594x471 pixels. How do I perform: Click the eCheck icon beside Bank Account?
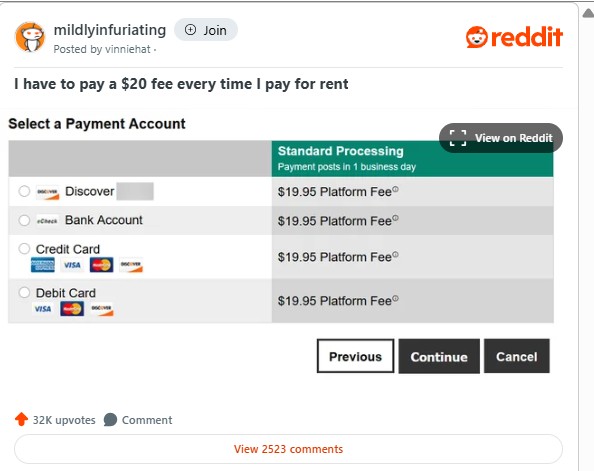[x=47, y=221]
